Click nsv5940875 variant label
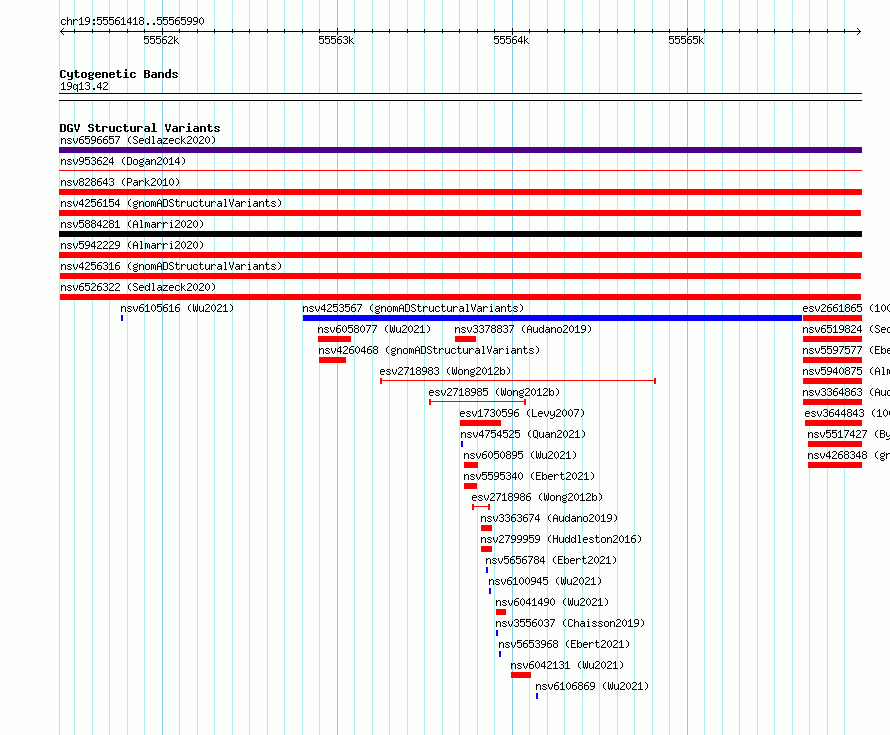 (846, 371)
